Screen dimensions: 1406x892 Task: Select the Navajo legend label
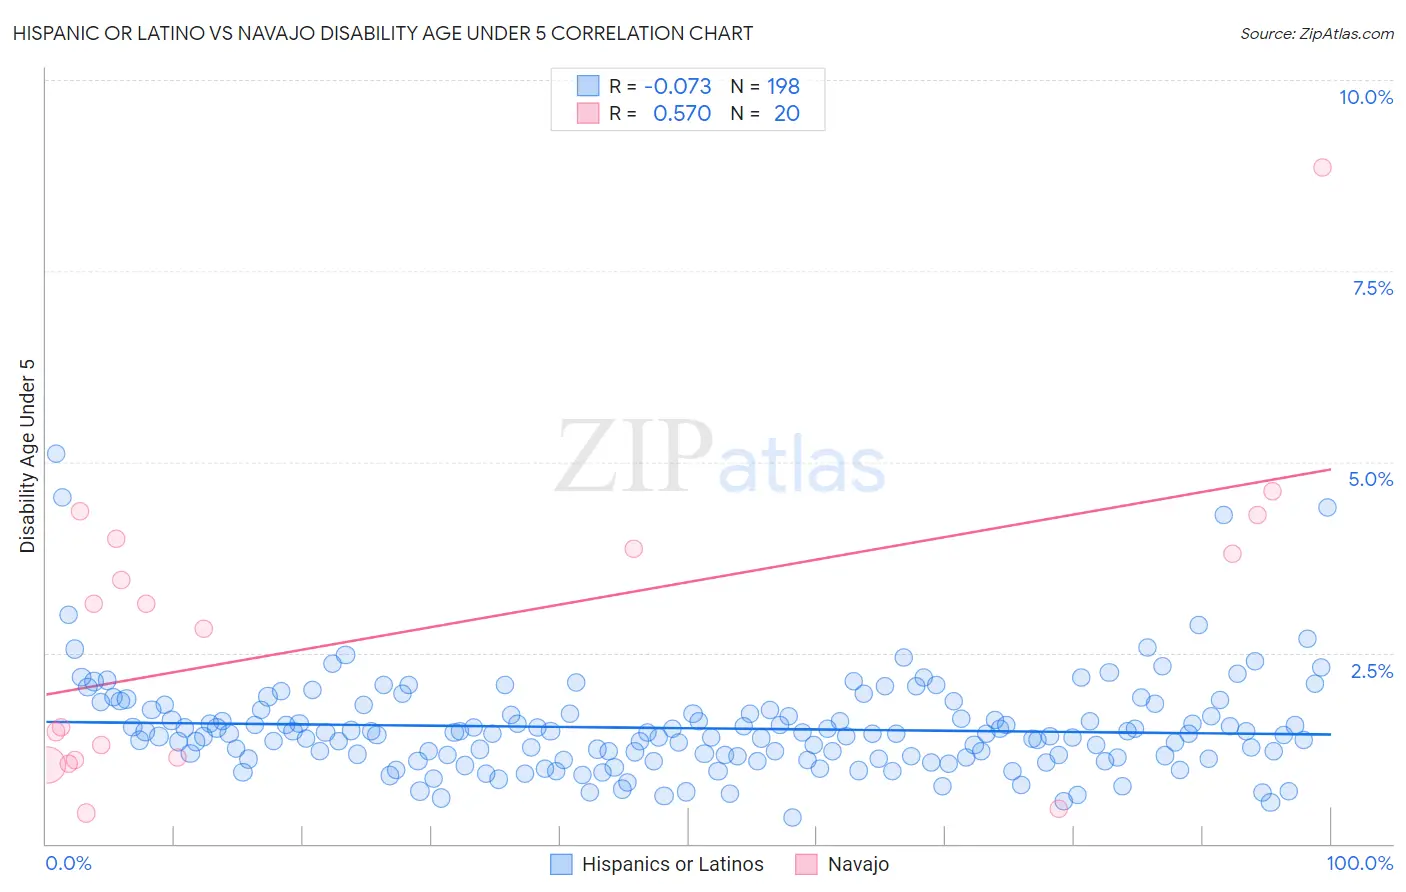click(858, 864)
